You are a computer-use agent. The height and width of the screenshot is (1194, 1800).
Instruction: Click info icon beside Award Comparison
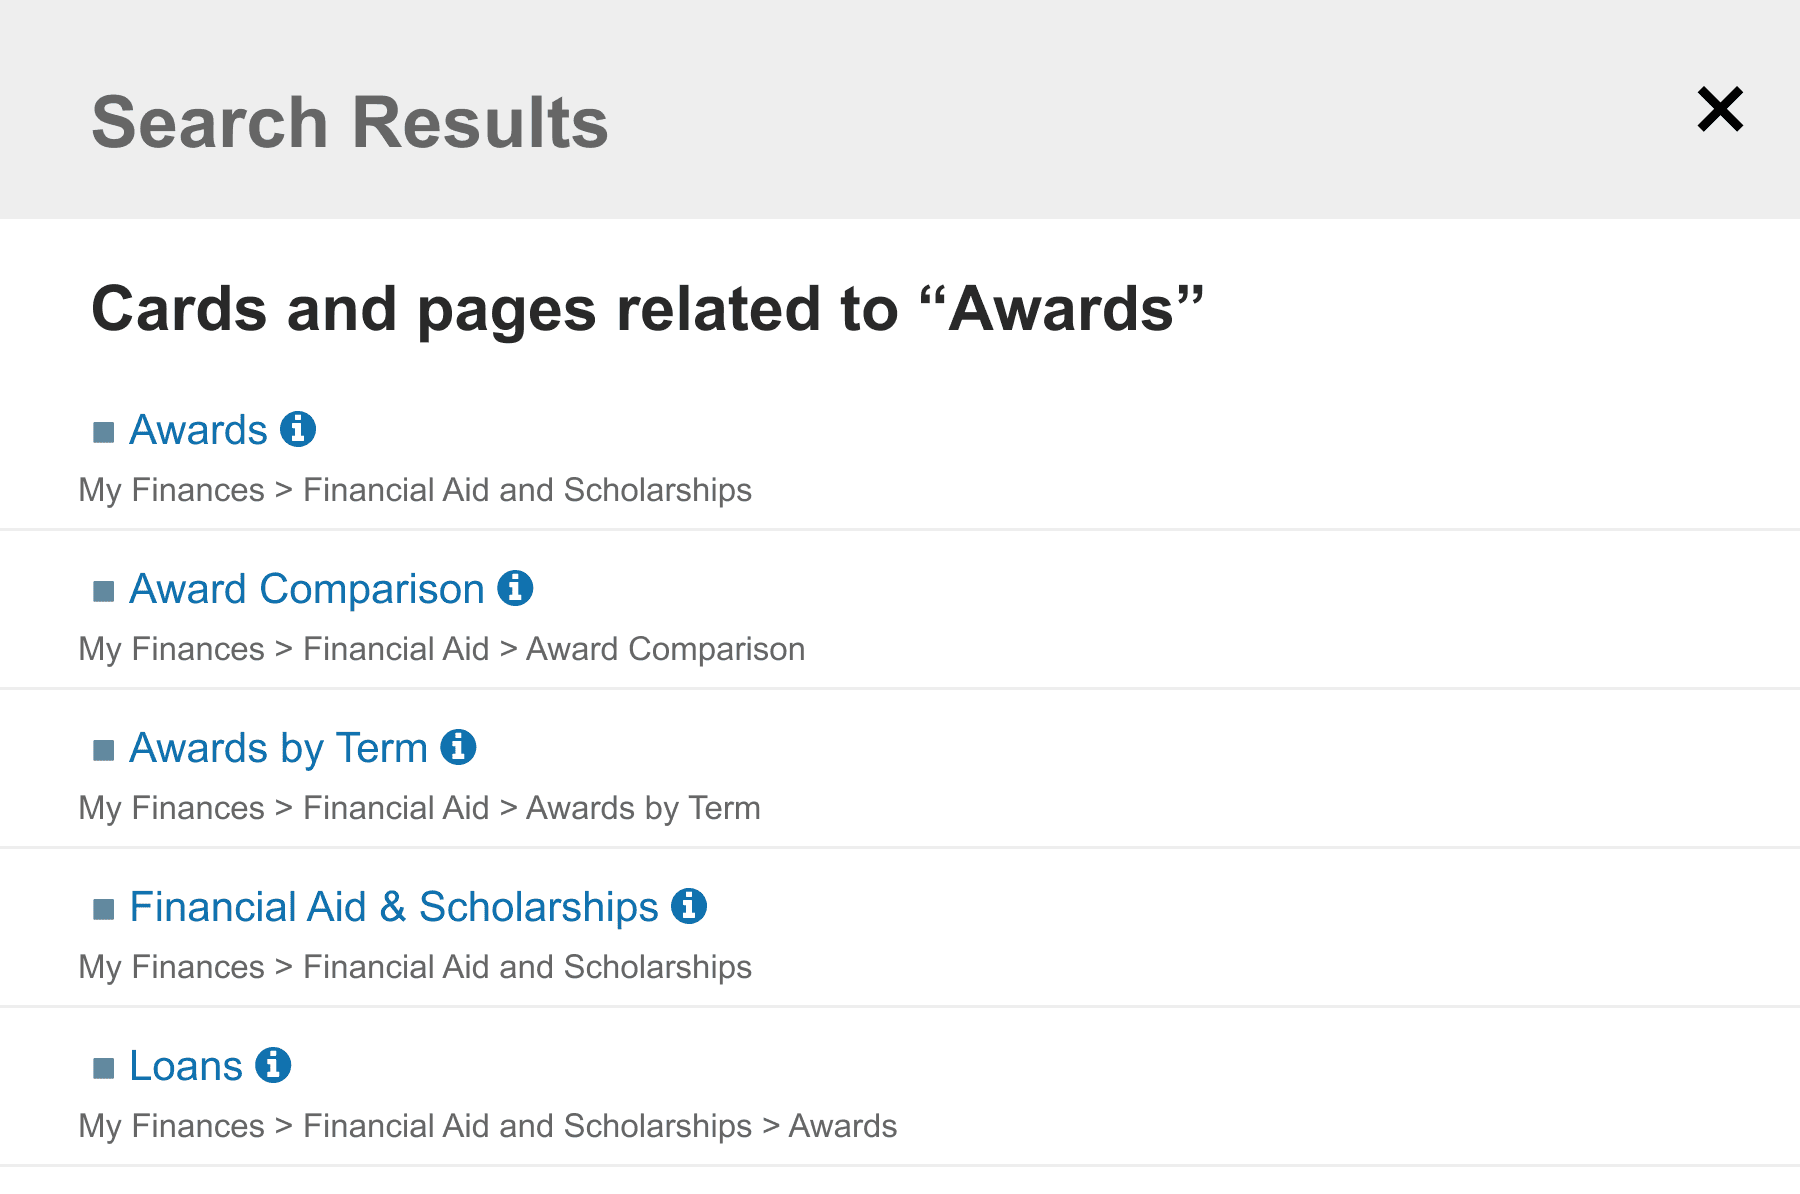[x=515, y=589]
